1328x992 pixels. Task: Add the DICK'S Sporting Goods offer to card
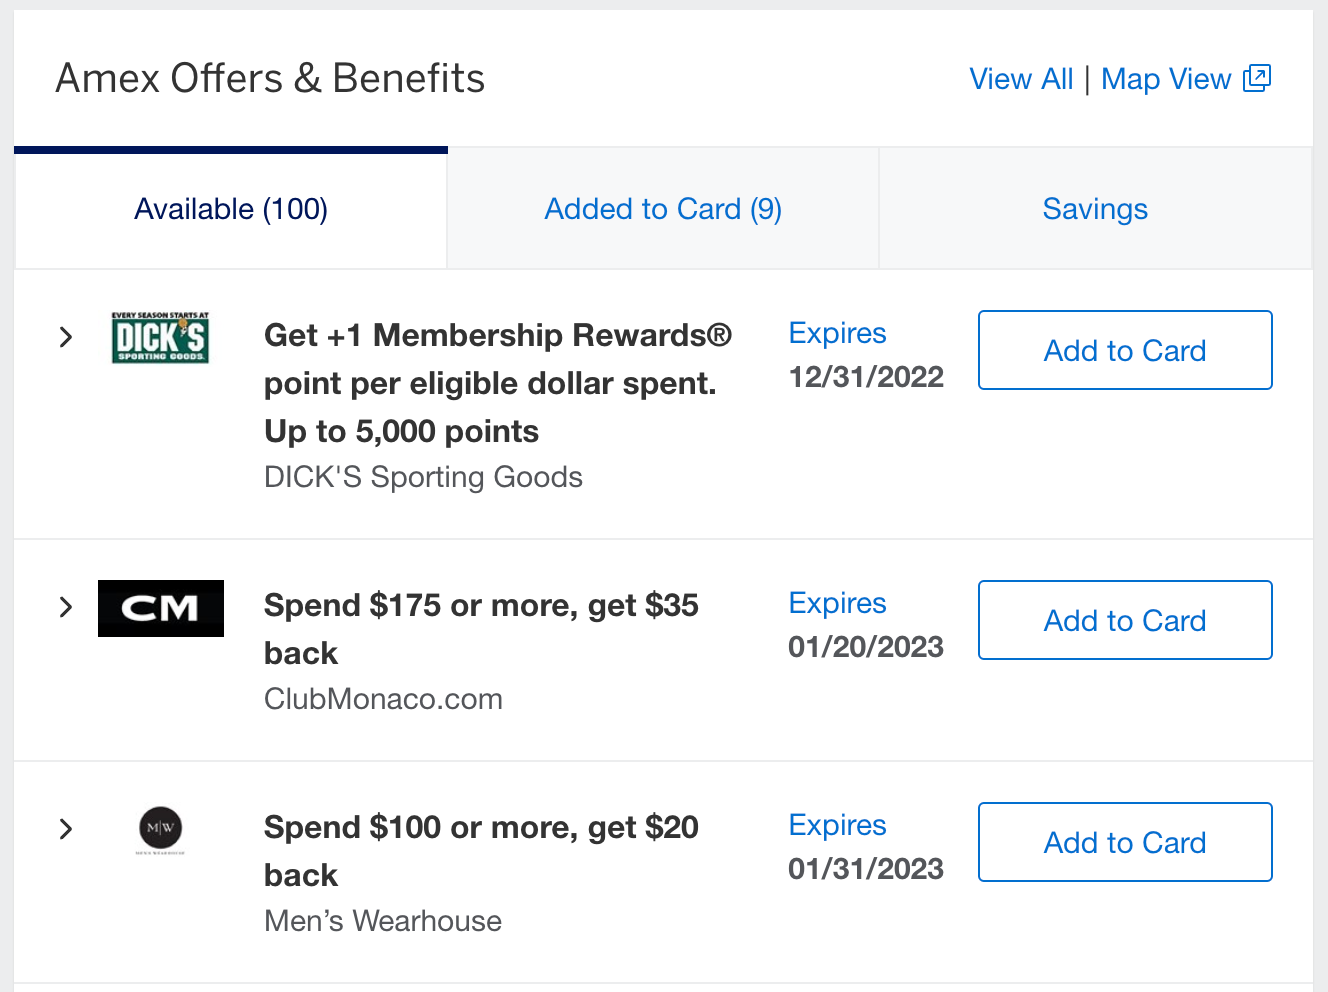coord(1125,350)
